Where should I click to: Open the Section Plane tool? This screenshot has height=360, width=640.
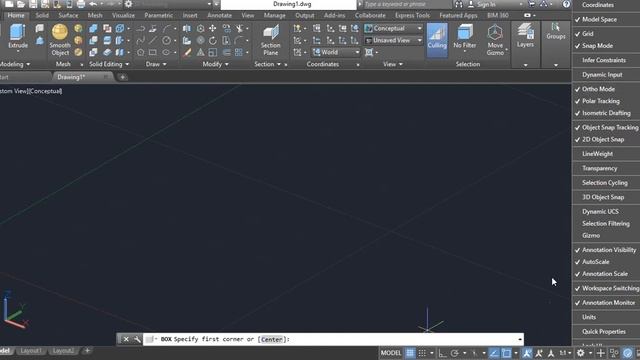pyautogui.click(x=271, y=39)
